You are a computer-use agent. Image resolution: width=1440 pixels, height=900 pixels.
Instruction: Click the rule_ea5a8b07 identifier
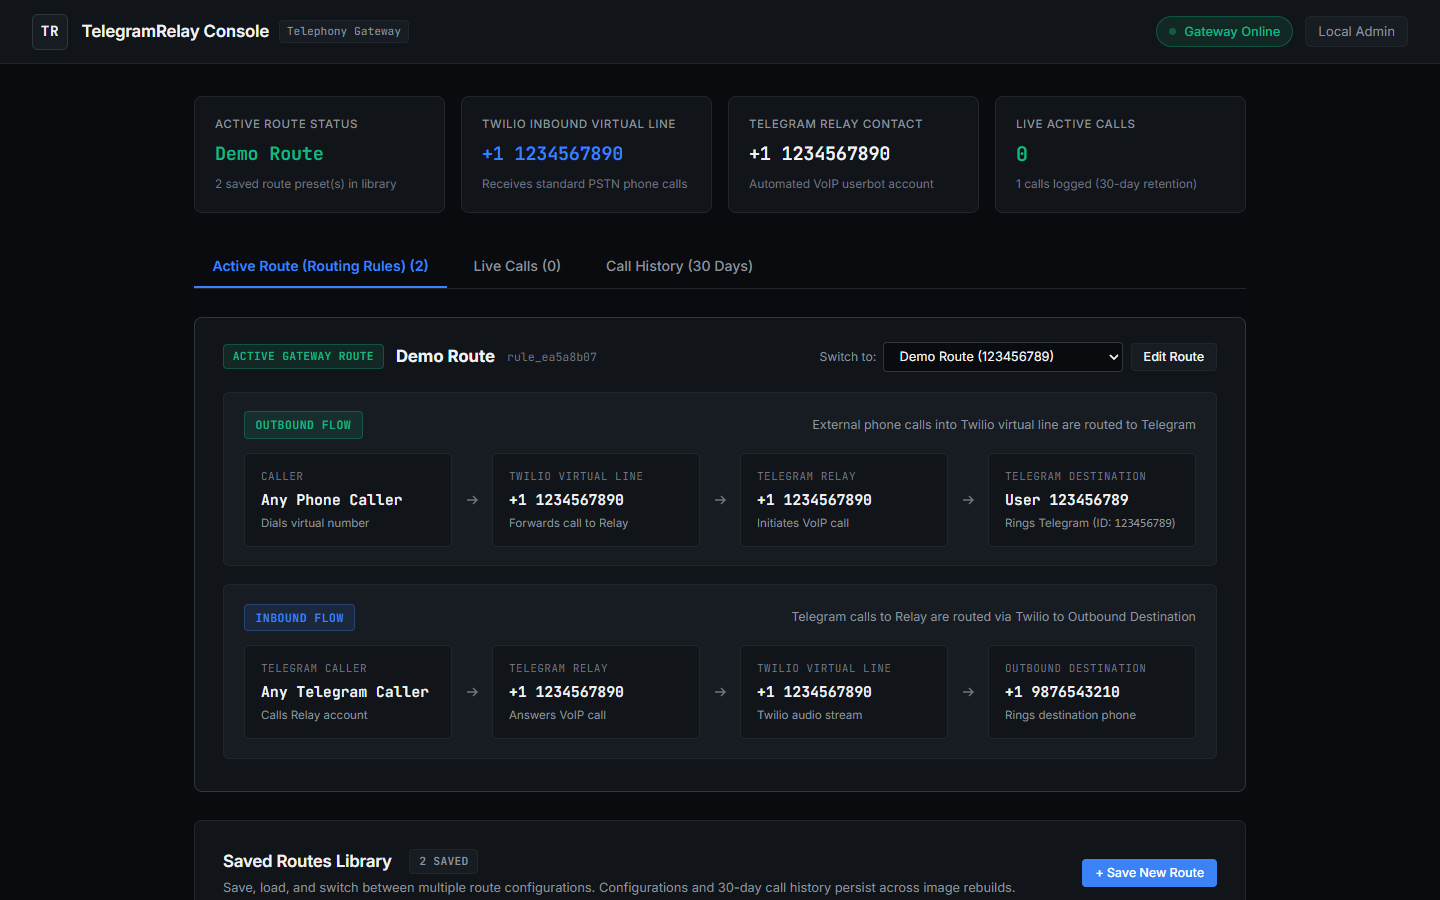coord(552,357)
